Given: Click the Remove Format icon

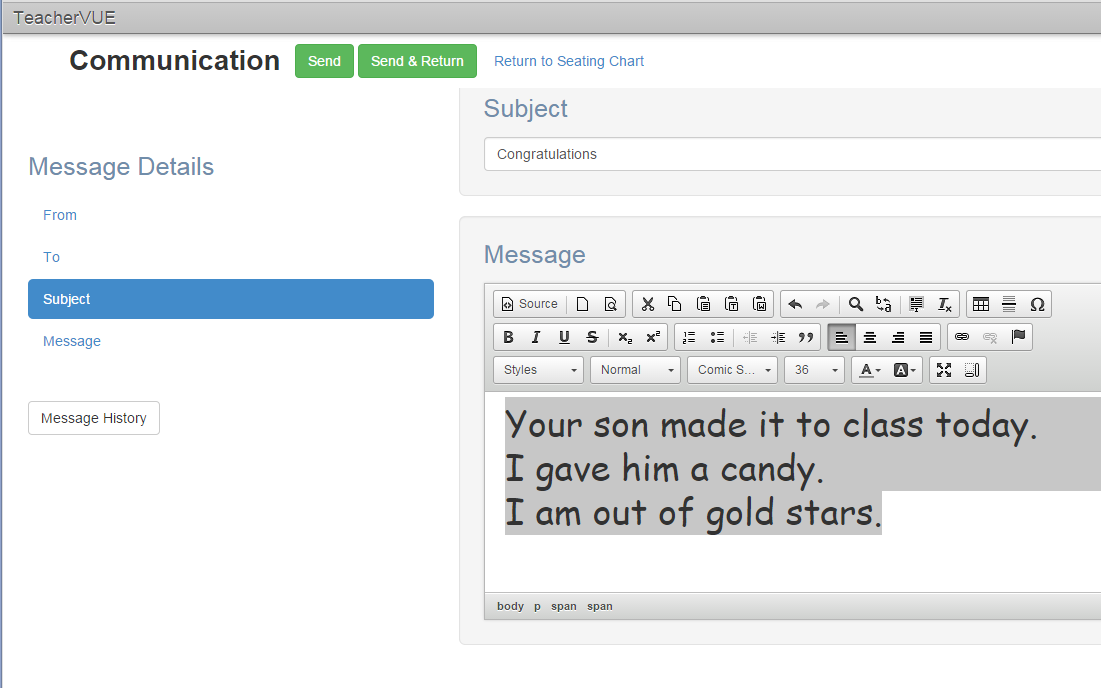Looking at the screenshot, I should tap(944, 304).
